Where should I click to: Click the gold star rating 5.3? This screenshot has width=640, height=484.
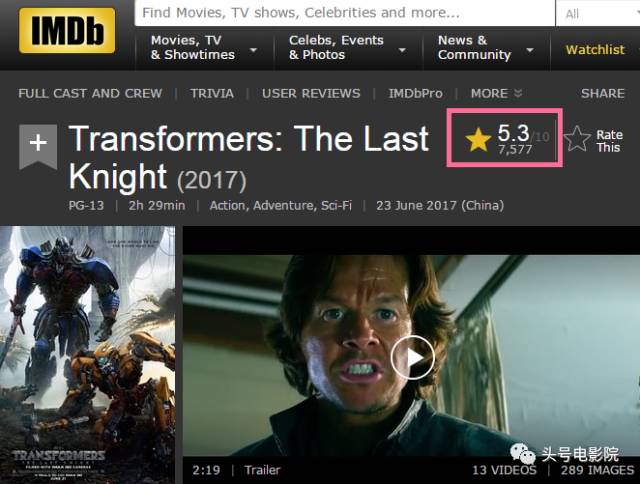(x=507, y=138)
